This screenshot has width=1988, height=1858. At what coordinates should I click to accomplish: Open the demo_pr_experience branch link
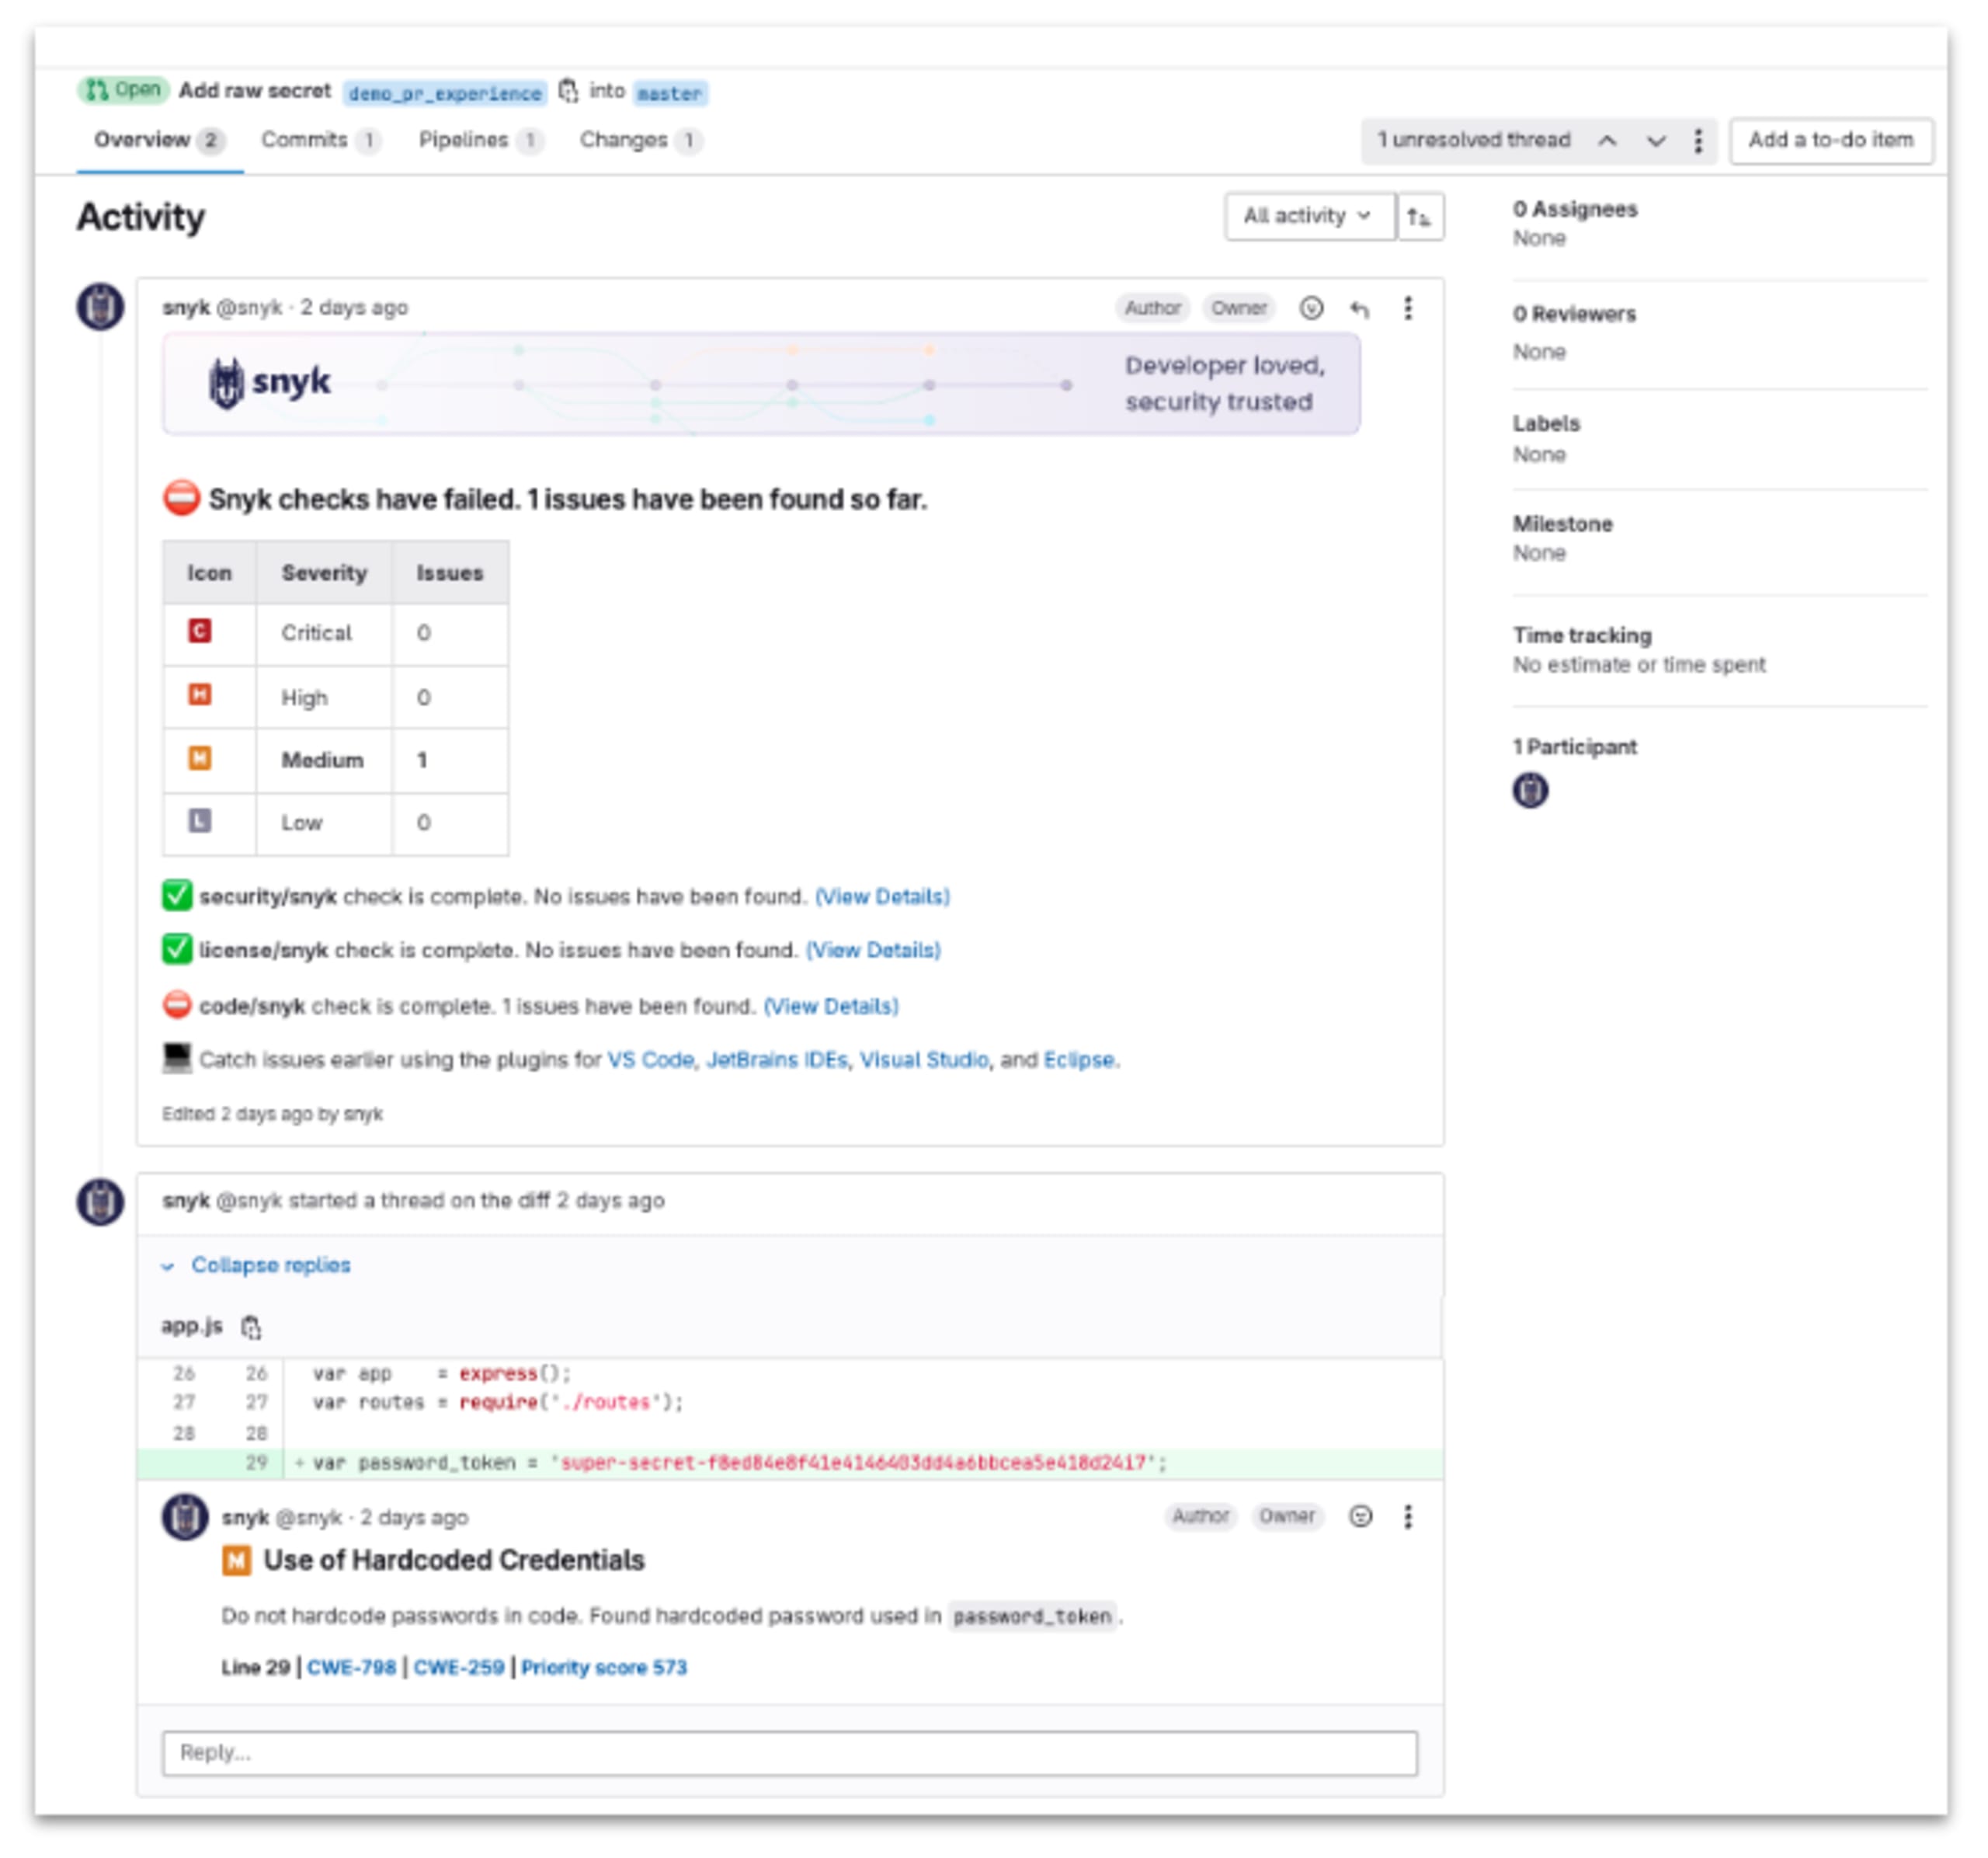coord(445,93)
